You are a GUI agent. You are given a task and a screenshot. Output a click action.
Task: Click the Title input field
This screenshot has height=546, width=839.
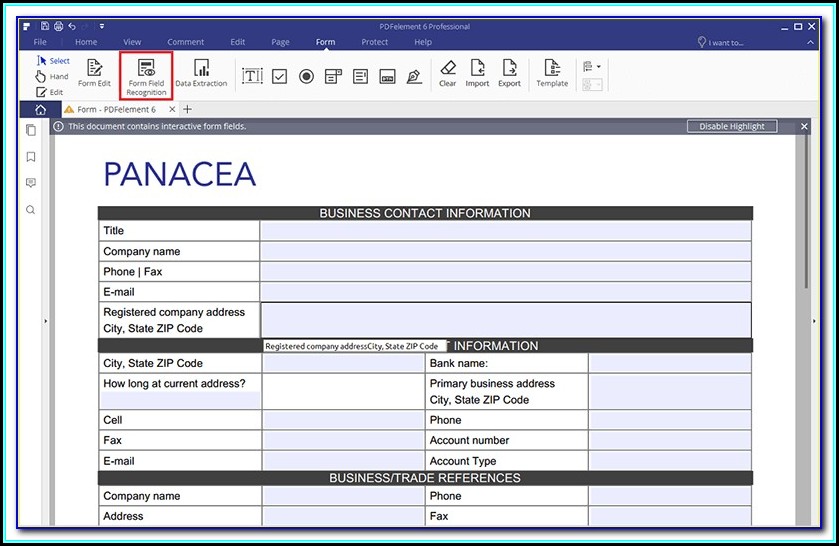(x=506, y=231)
